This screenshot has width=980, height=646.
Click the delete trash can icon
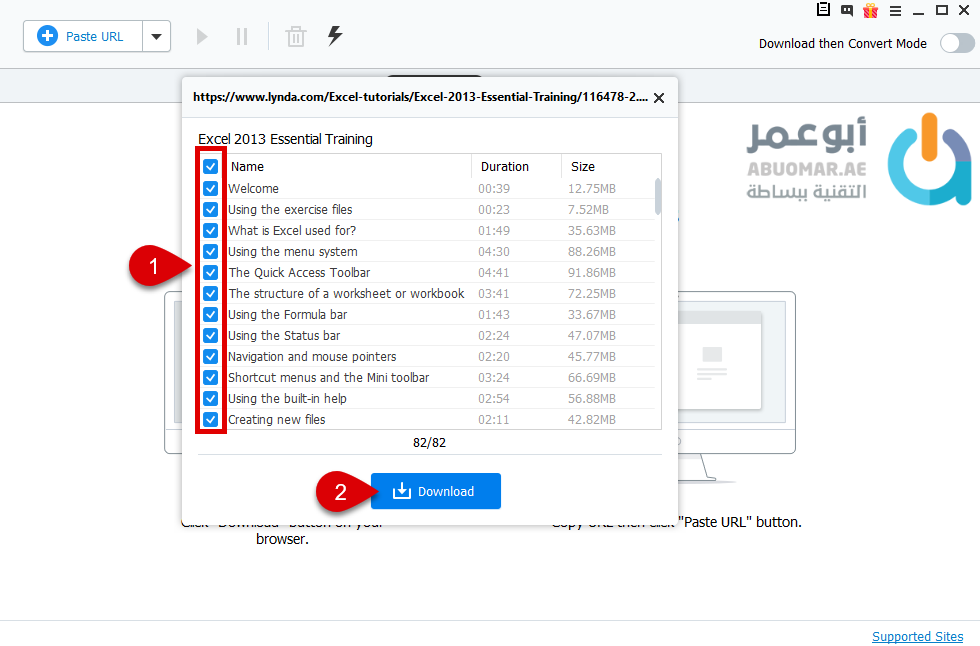coord(296,36)
